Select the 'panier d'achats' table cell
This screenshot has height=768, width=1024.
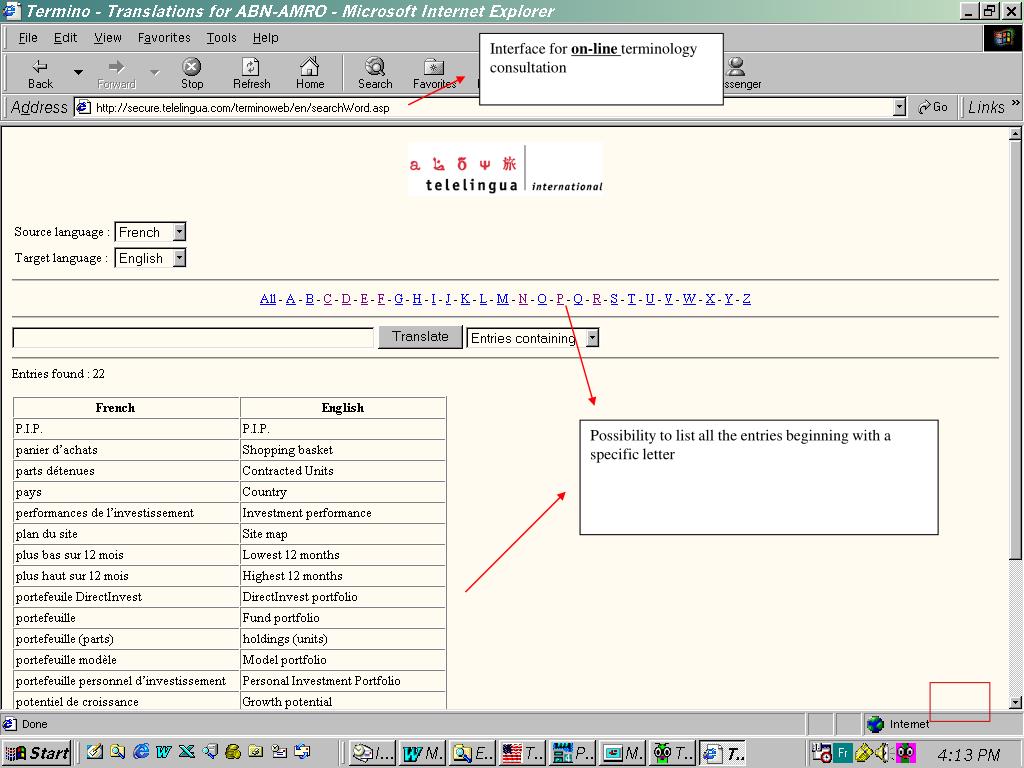(x=126, y=450)
